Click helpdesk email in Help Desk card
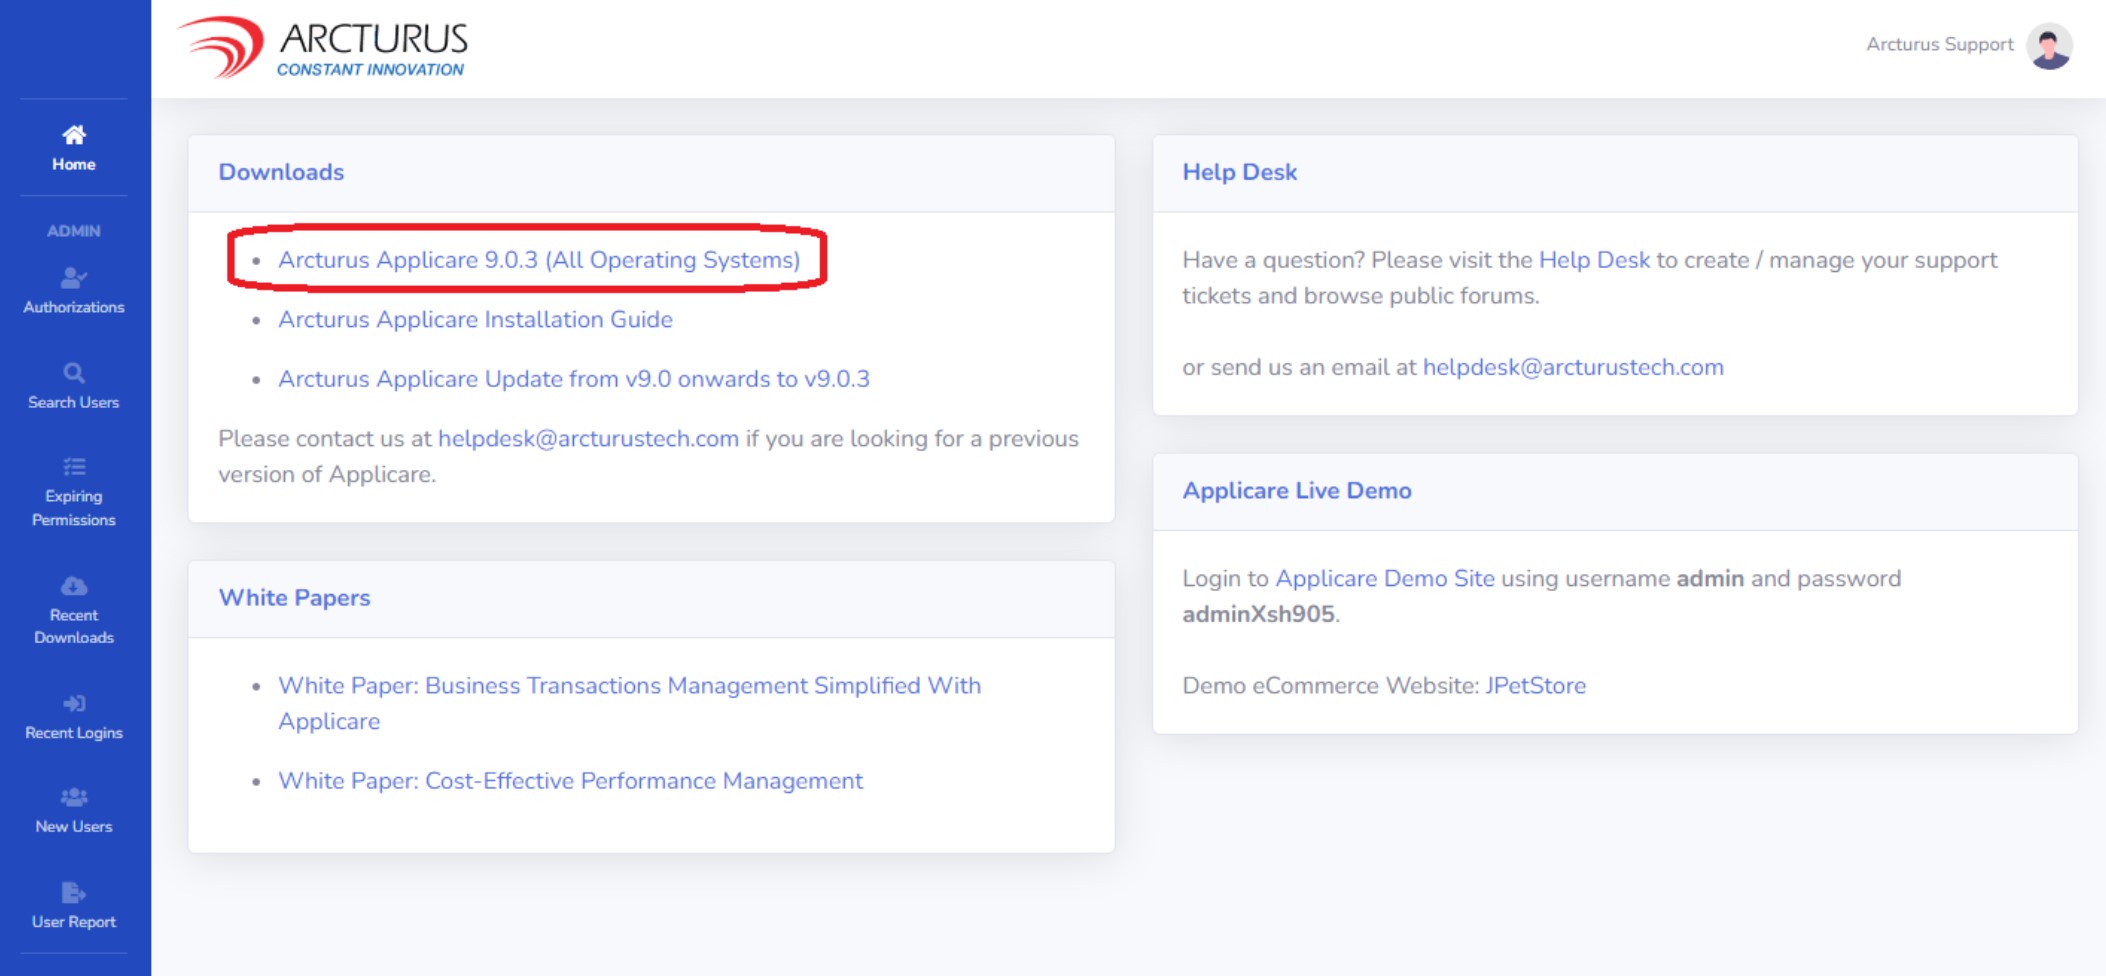Image resolution: width=2106 pixels, height=976 pixels. point(1573,367)
